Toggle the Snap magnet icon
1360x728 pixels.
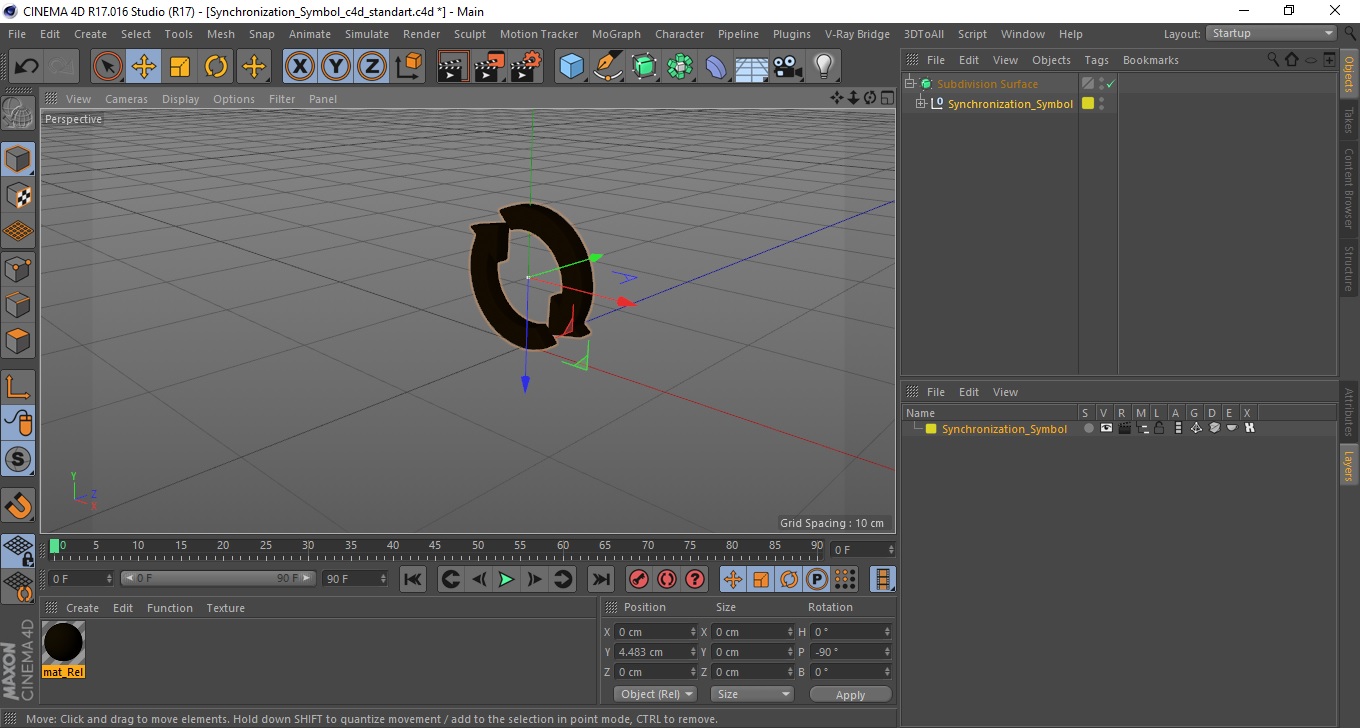pos(18,504)
